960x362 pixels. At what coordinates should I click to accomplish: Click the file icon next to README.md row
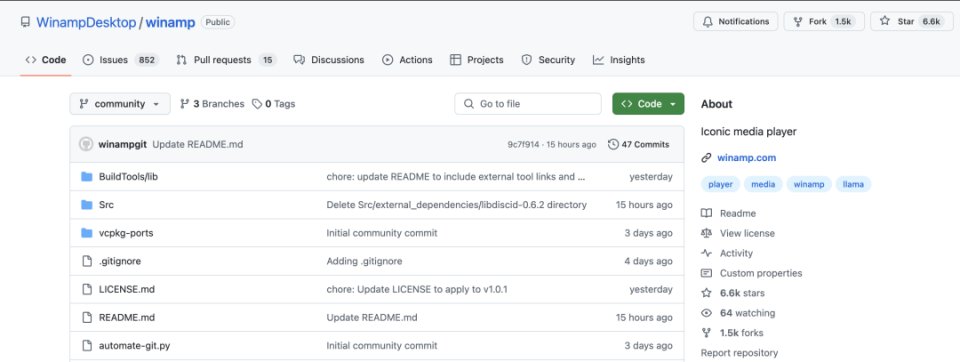tap(86, 317)
